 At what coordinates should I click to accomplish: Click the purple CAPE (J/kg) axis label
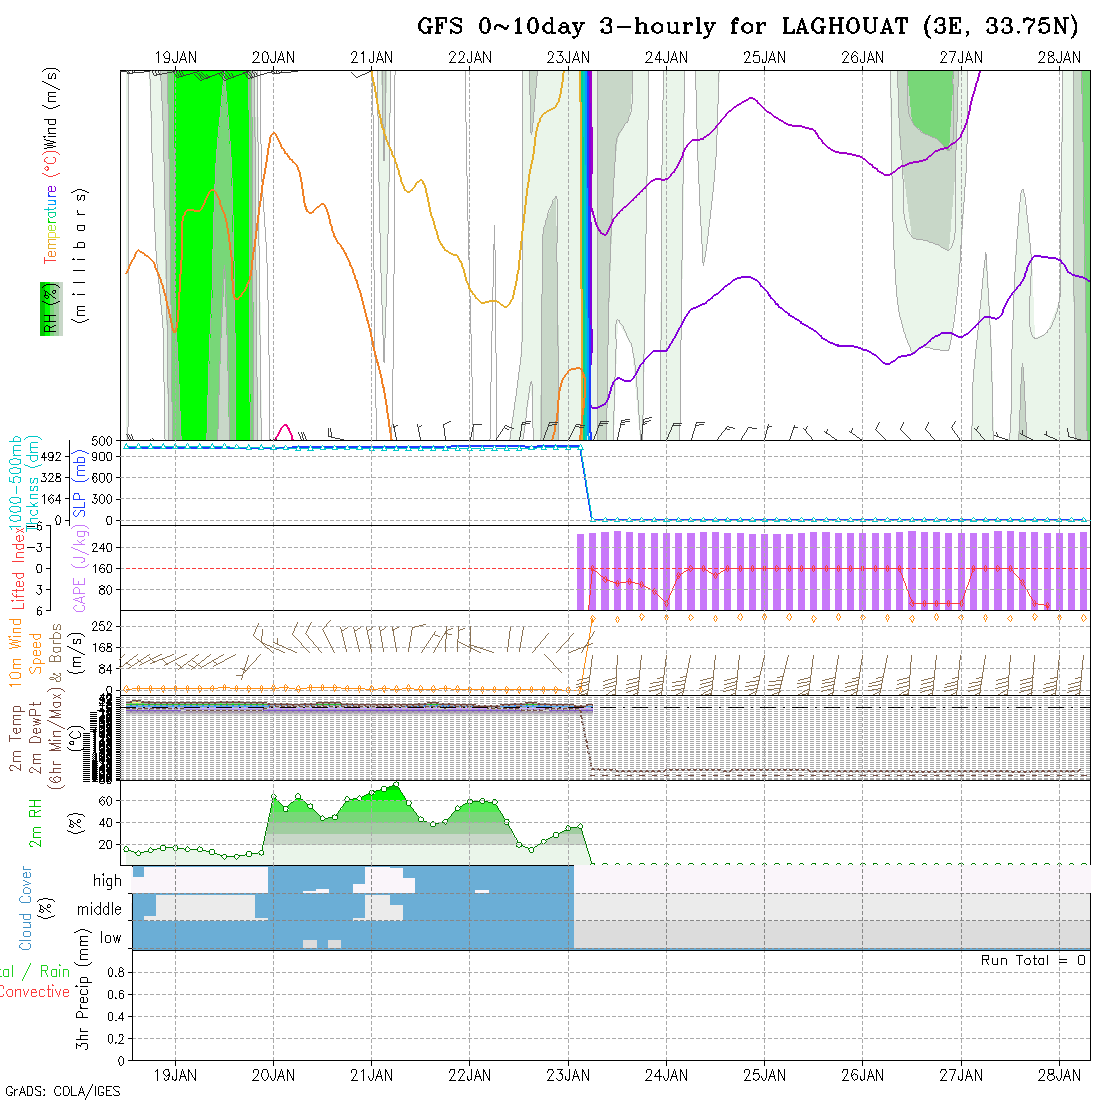pyautogui.click(x=80, y=569)
